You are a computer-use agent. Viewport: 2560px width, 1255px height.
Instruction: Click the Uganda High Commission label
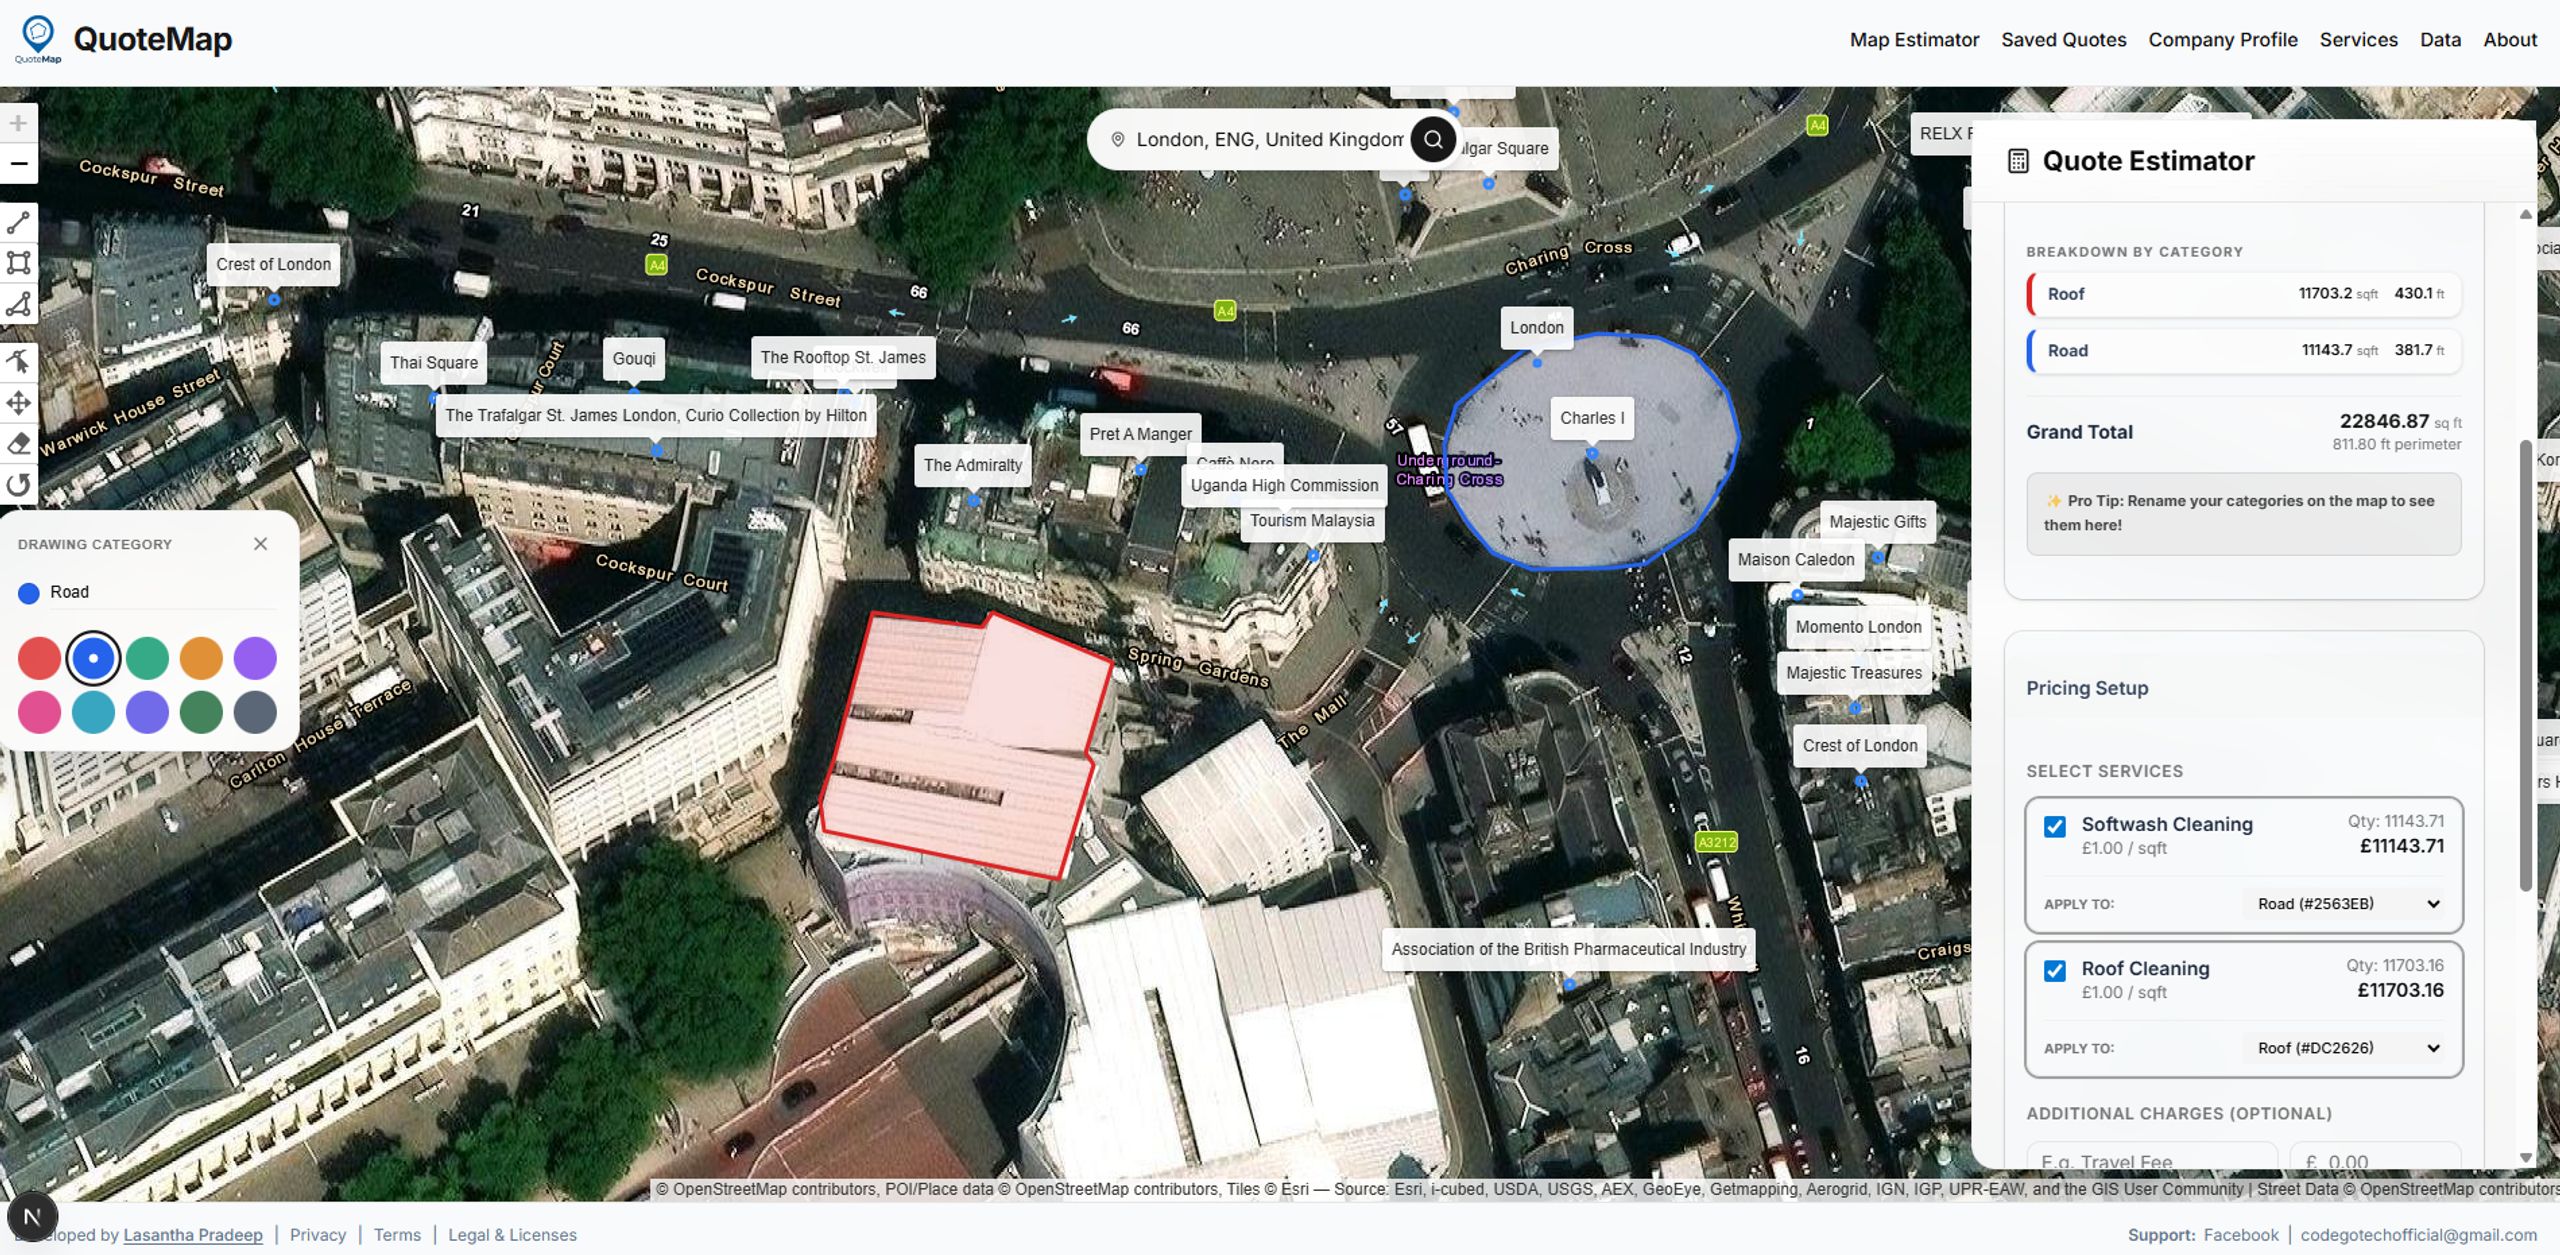pyautogui.click(x=1284, y=486)
